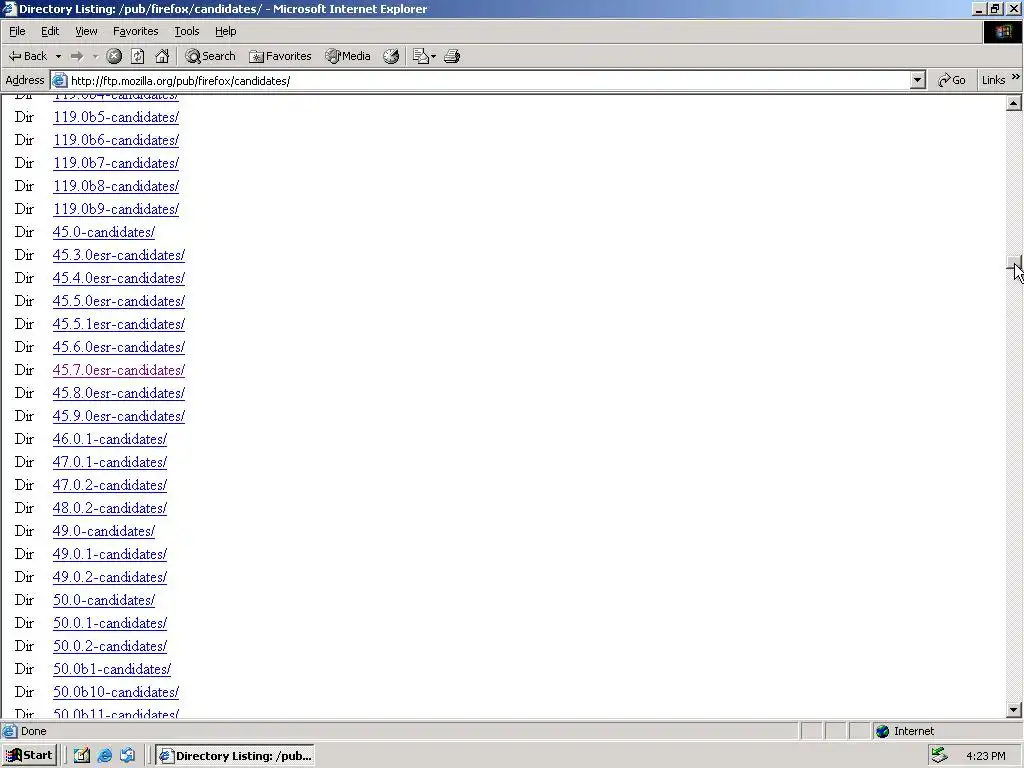This screenshot has height=768, width=1024.
Task: Open 119.0b5-candidates/ directory
Action: point(116,118)
